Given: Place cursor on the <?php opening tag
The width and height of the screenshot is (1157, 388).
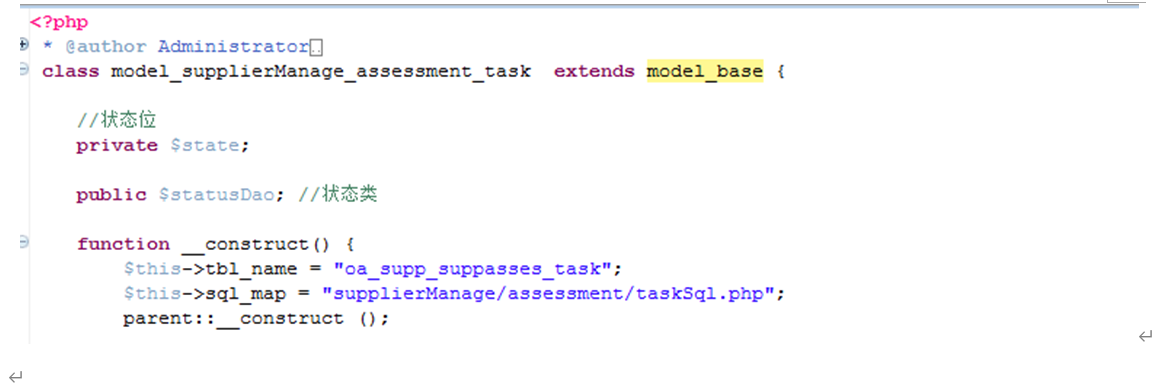Looking at the screenshot, I should [59, 22].
